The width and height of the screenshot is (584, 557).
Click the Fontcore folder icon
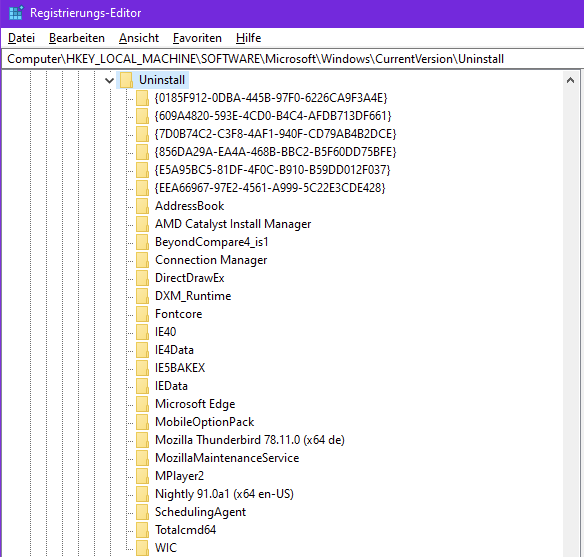(142, 314)
